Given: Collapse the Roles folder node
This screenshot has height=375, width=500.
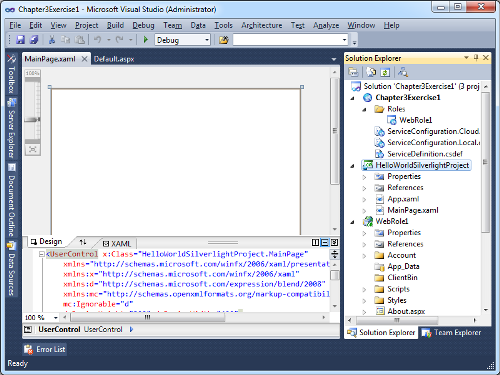Looking at the screenshot, I should (364, 109).
